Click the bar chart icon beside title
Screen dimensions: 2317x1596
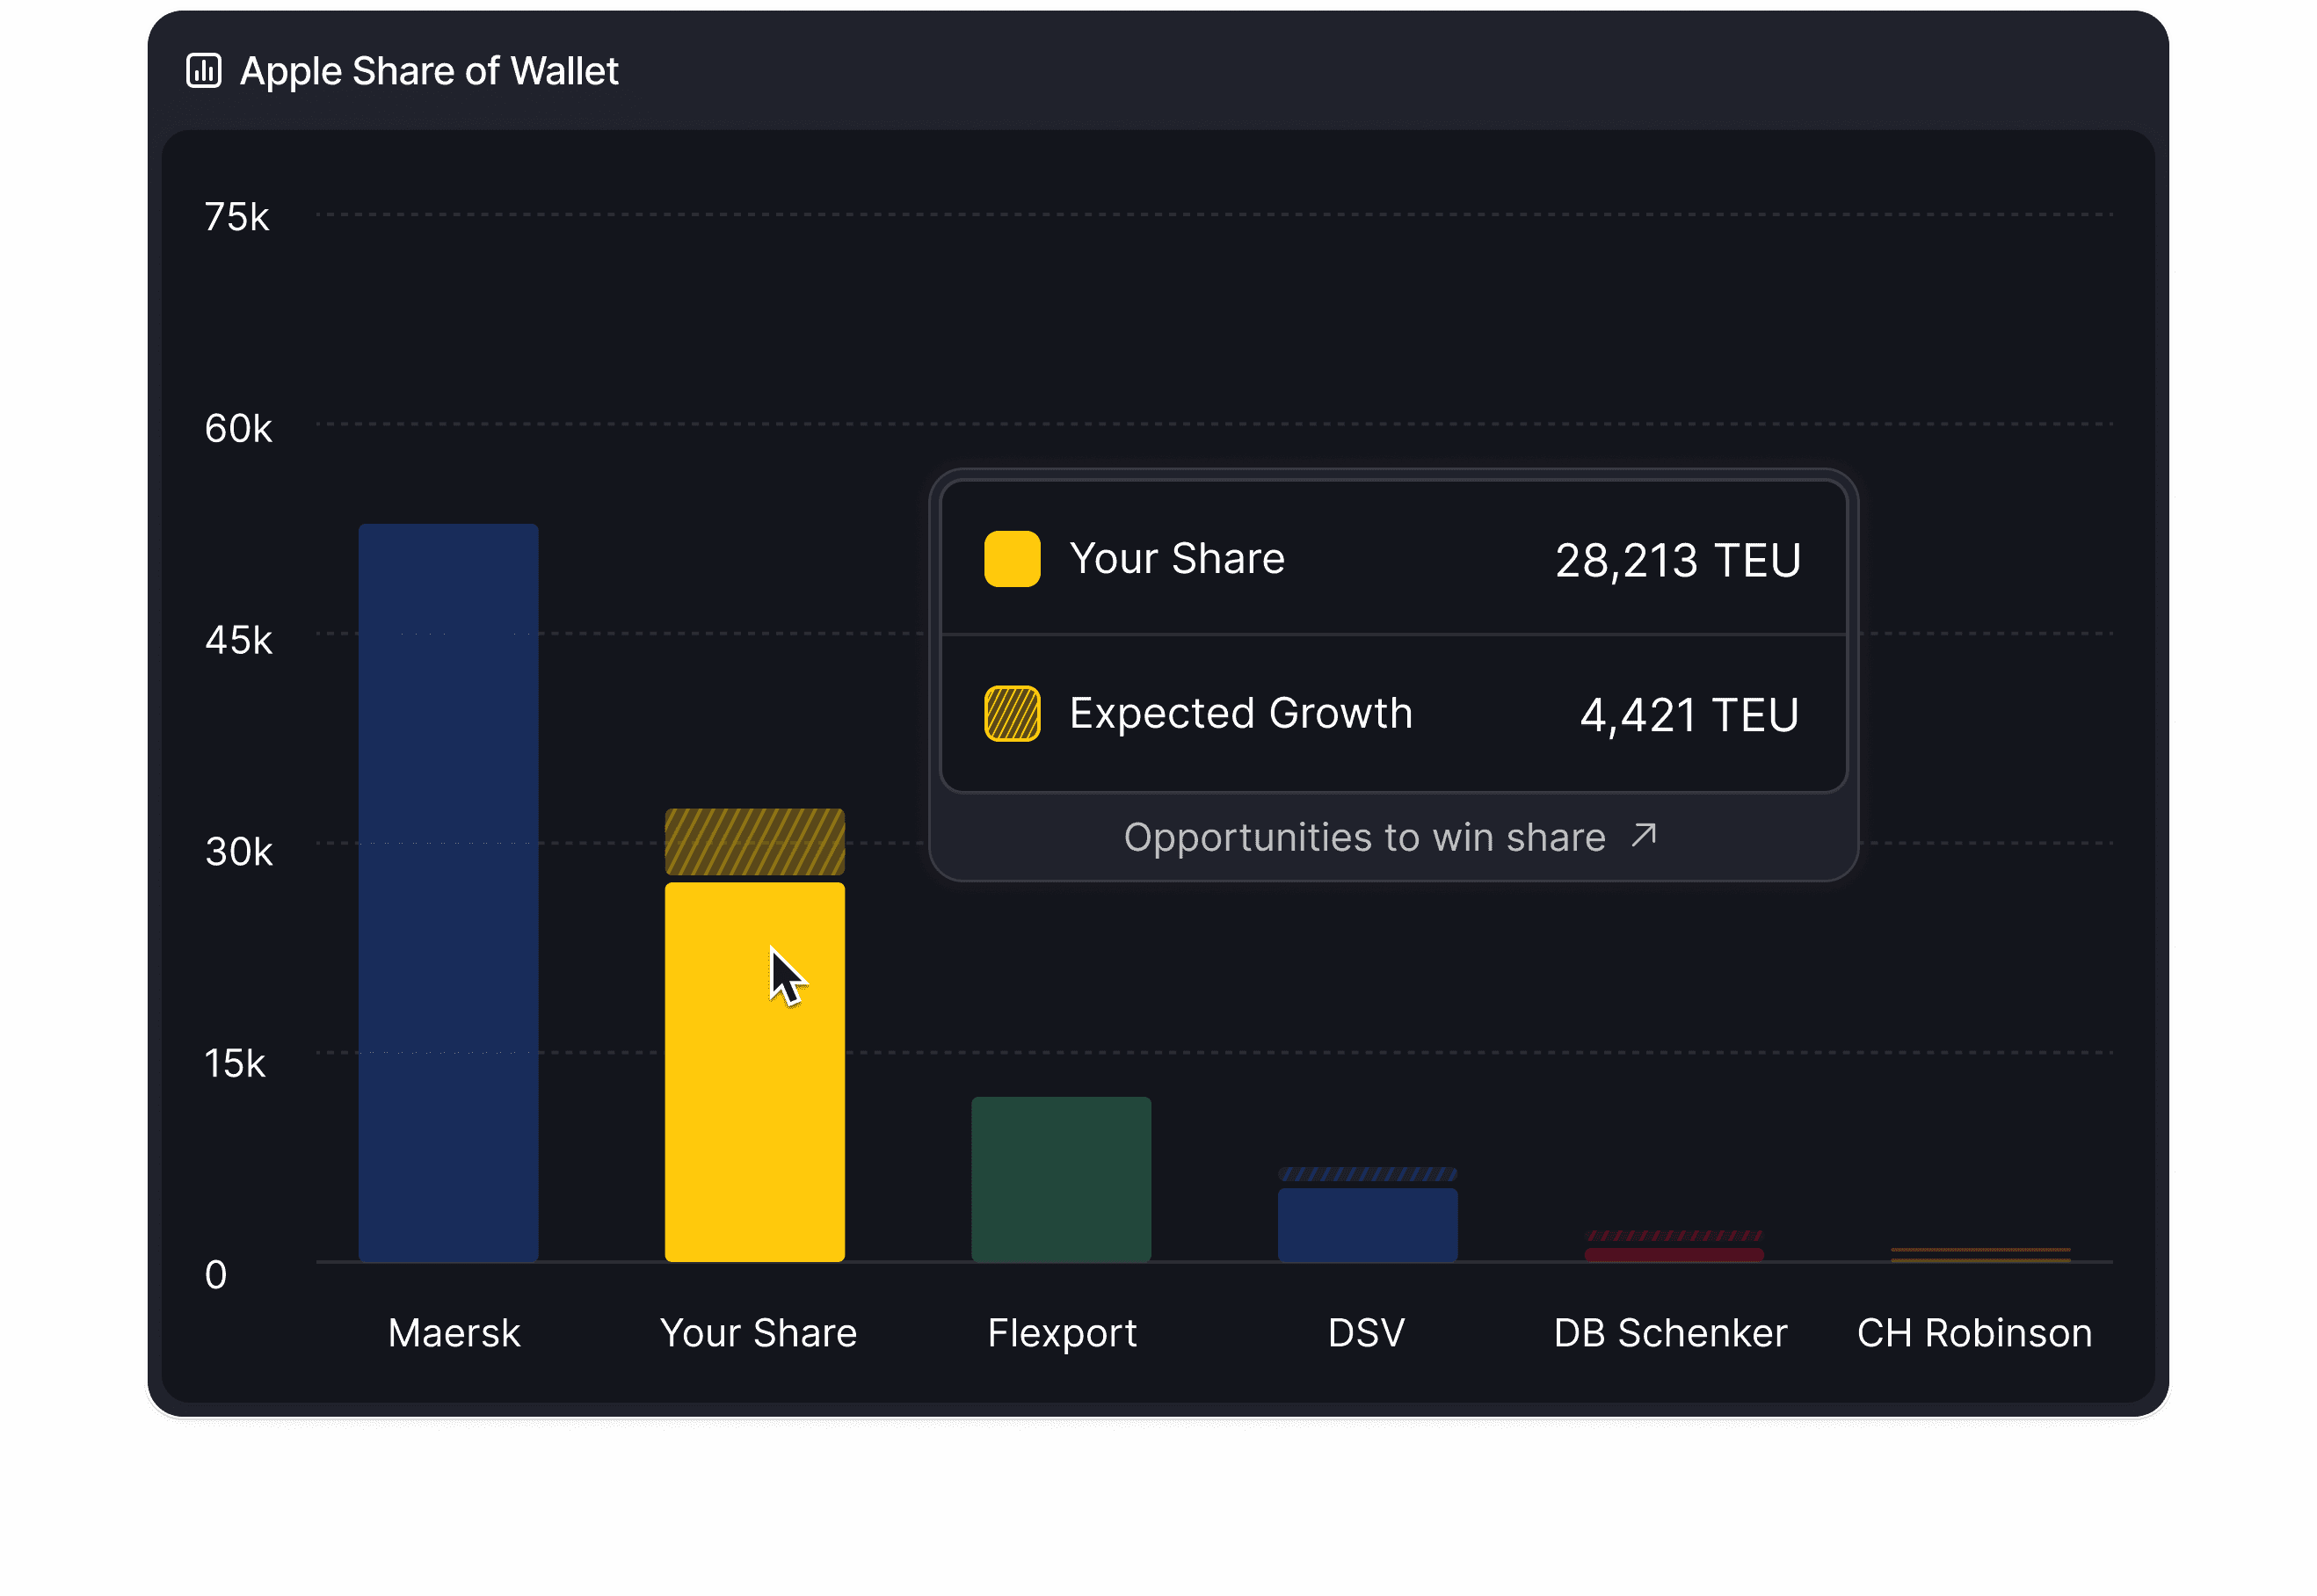click(204, 71)
